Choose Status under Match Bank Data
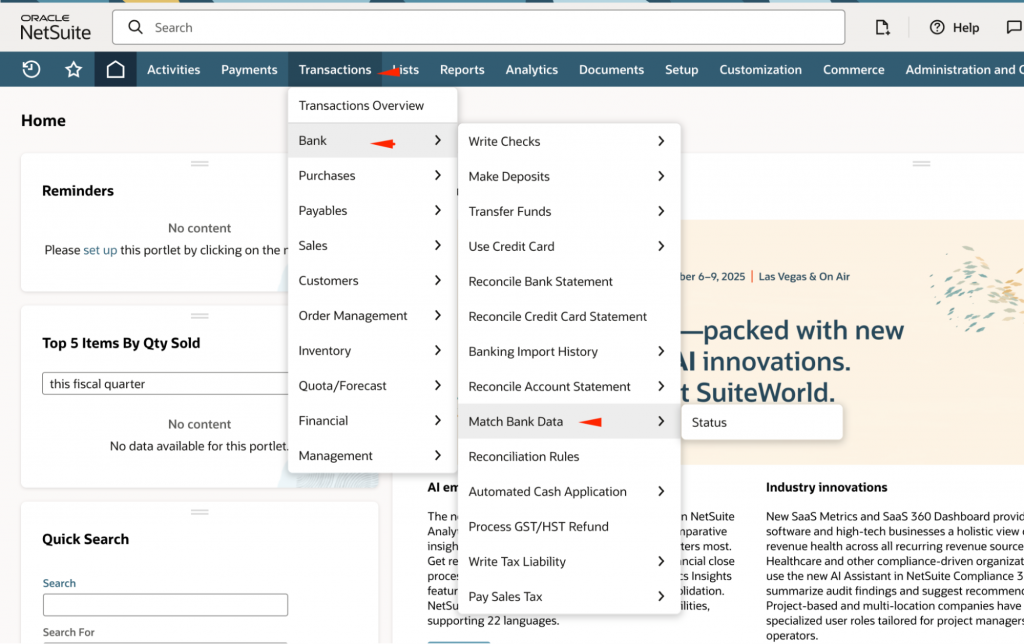The height and width of the screenshot is (644, 1024). 709,423
